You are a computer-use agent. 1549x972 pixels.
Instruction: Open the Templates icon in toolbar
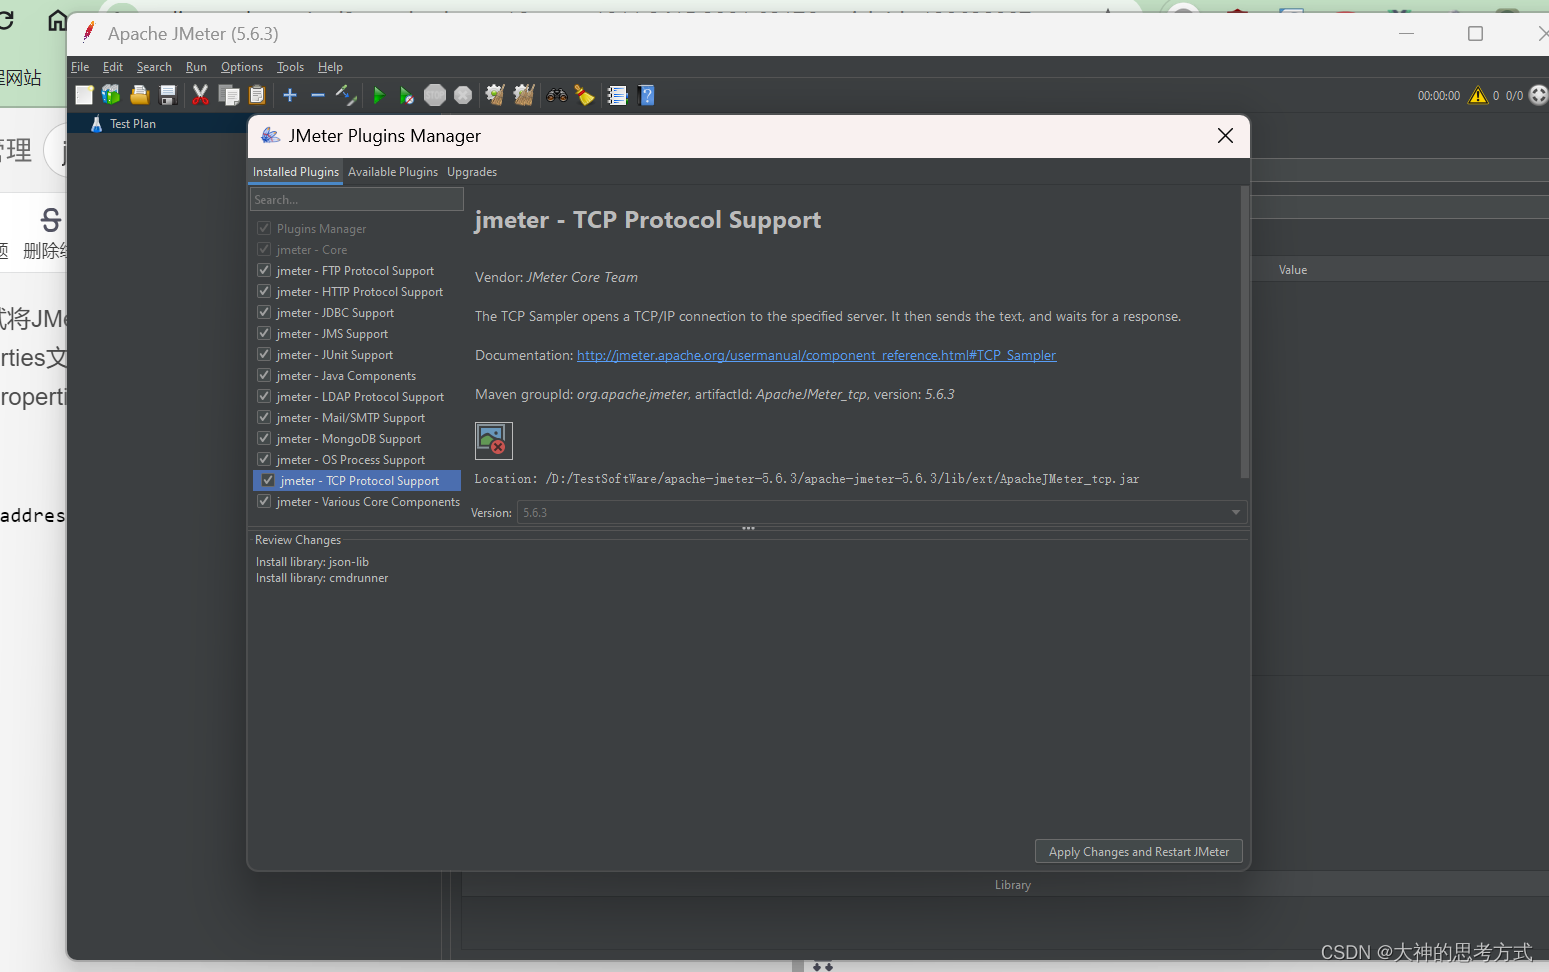pyautogui.click(x=111, y=95)
